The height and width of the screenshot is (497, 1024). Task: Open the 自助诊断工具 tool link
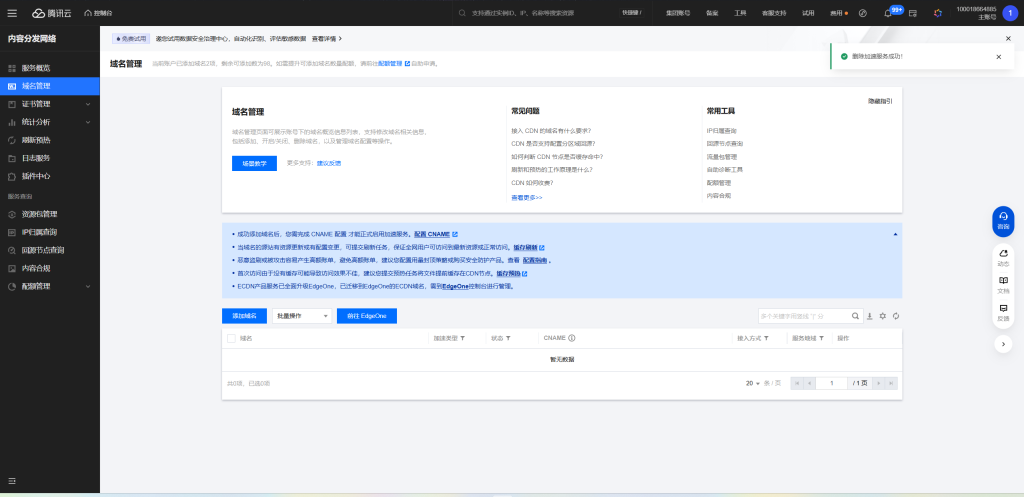click(724, 170)
